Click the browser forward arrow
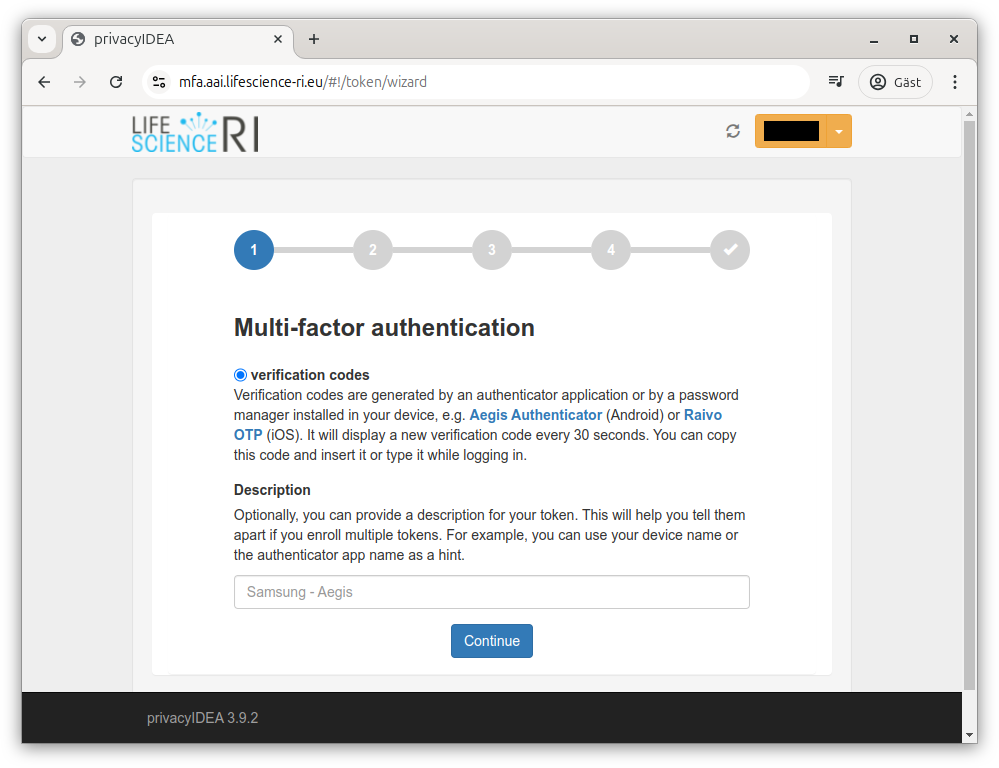999x768 pixels. tap(80, 82)
